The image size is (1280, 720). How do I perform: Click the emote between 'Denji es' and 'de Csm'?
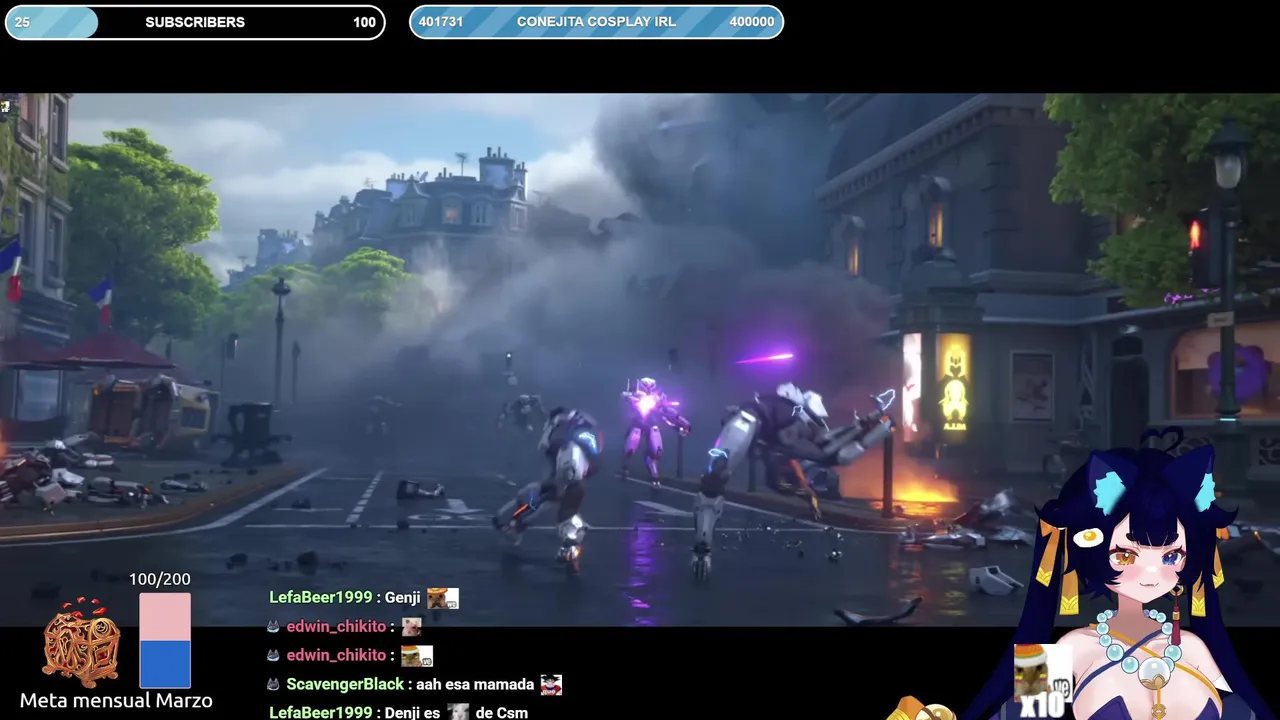[458, 712]
